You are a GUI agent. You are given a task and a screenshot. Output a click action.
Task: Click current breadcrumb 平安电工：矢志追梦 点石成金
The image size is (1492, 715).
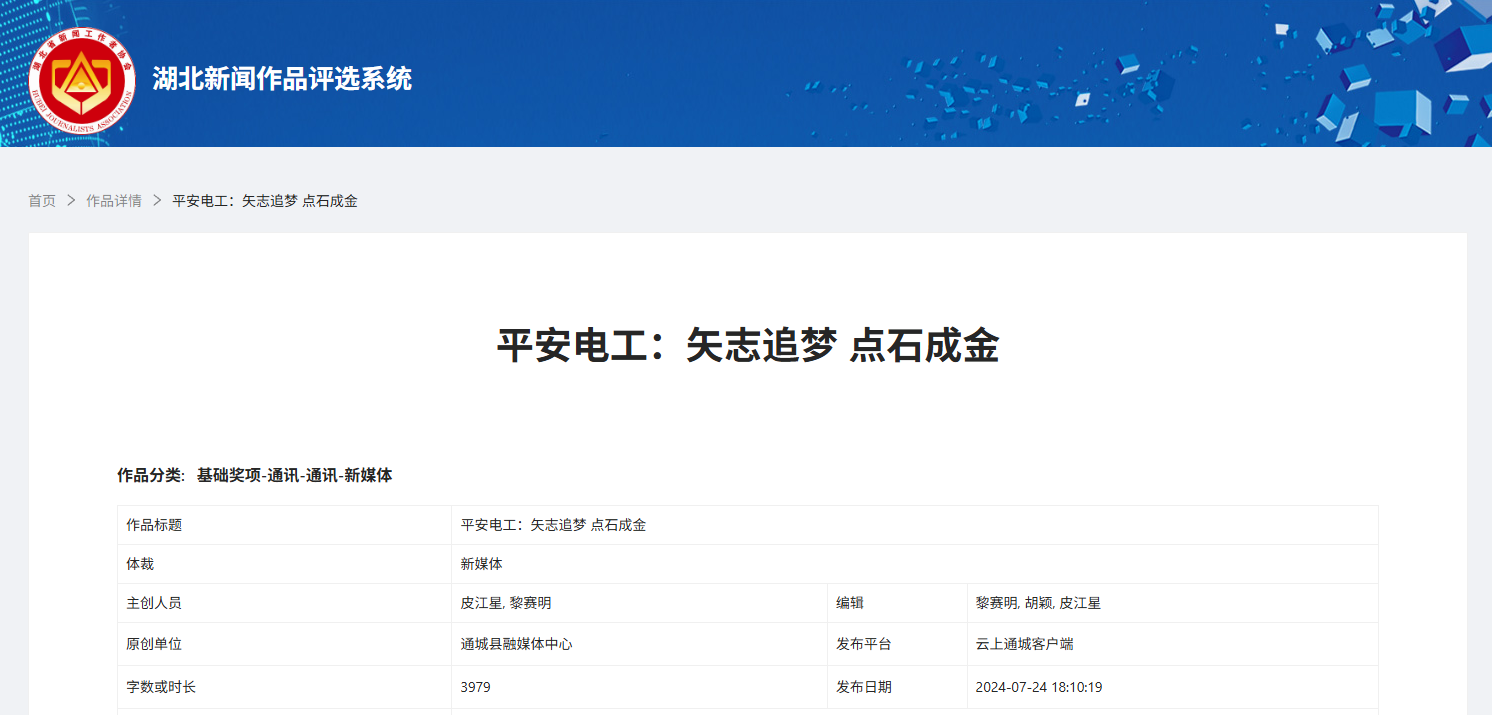(x=265, y=201)
